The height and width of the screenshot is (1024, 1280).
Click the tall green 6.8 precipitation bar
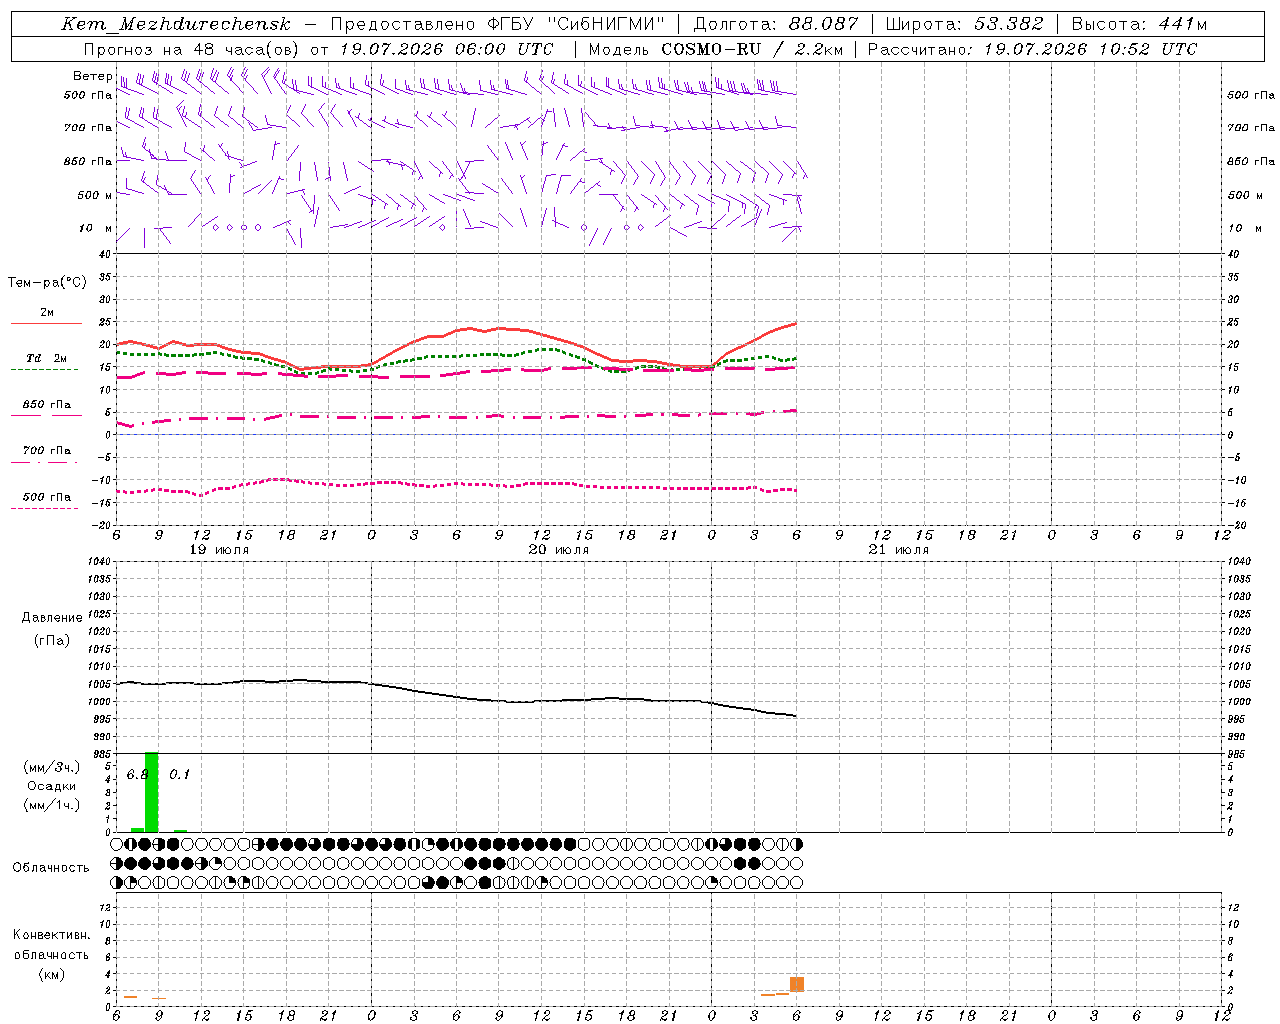coord(152,792)
